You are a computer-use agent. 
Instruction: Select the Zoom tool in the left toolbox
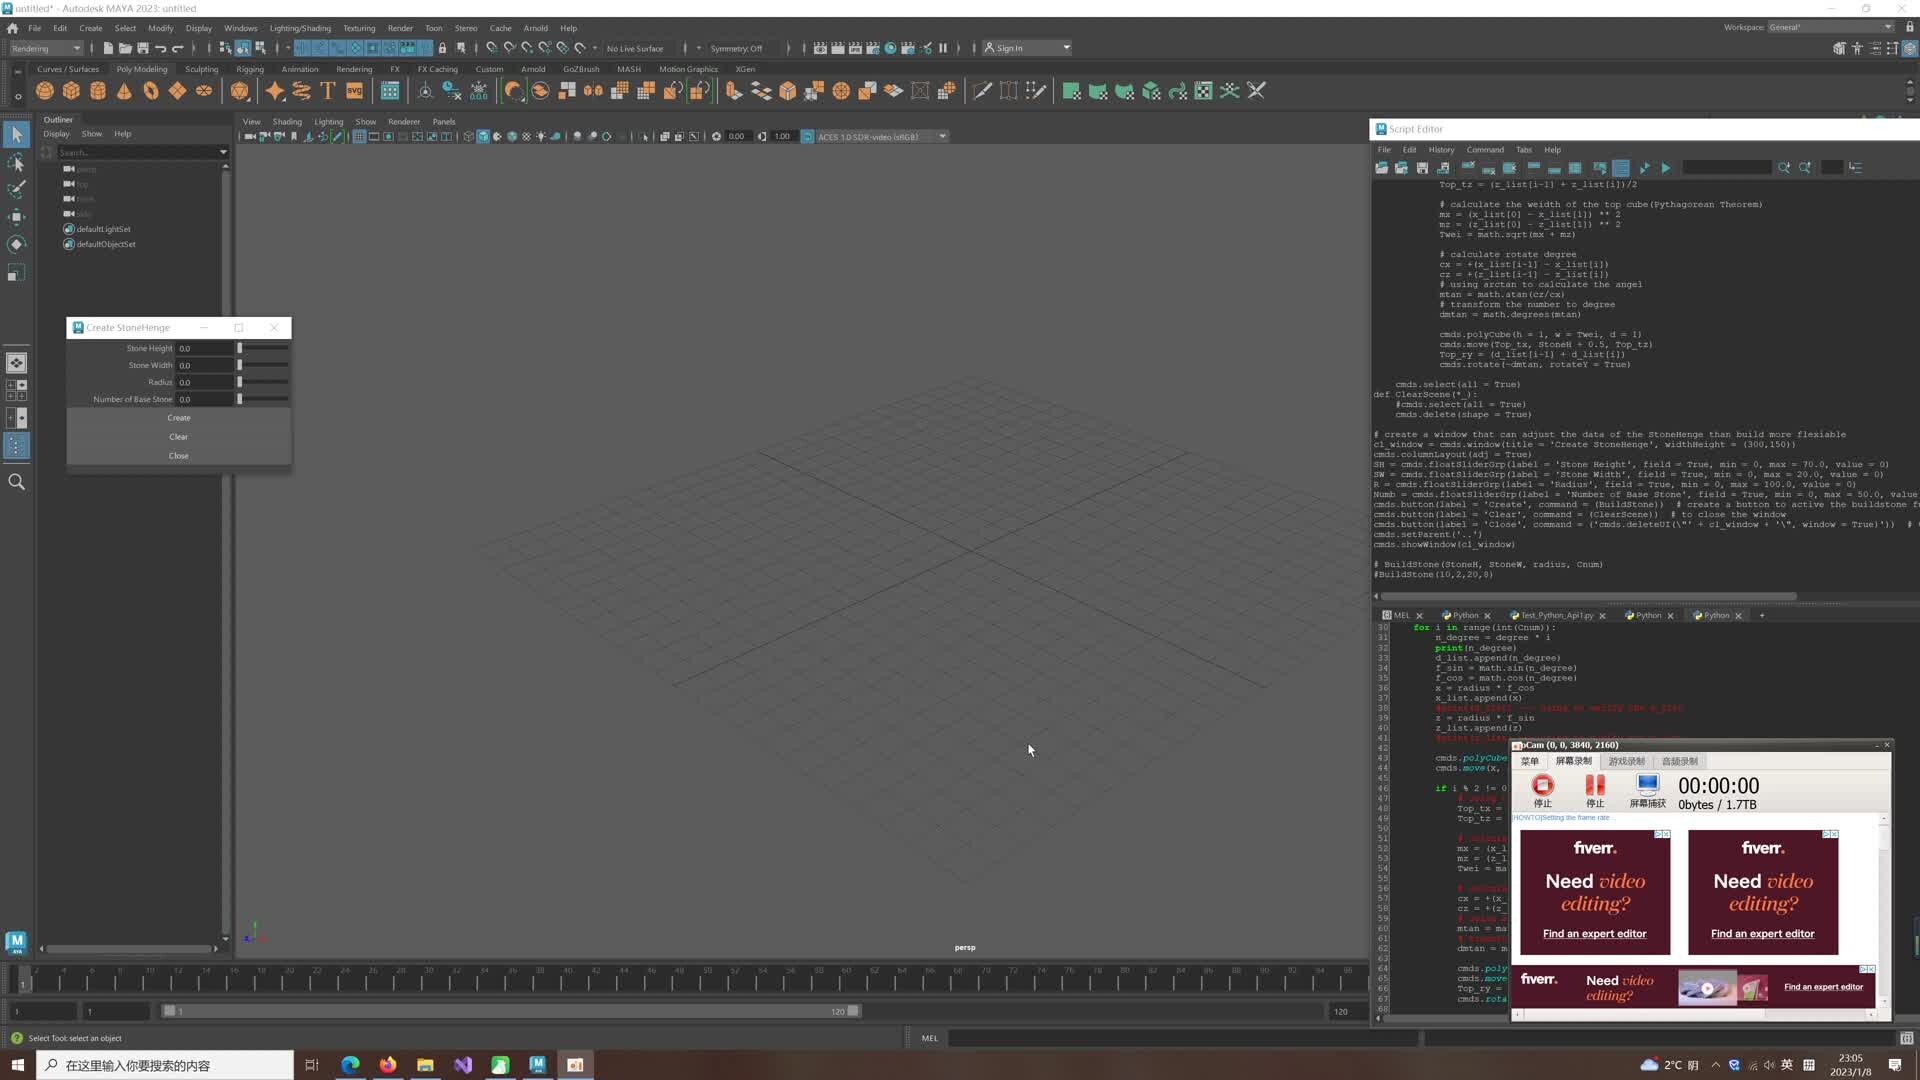pyautogui.click(x=16, y=482)
